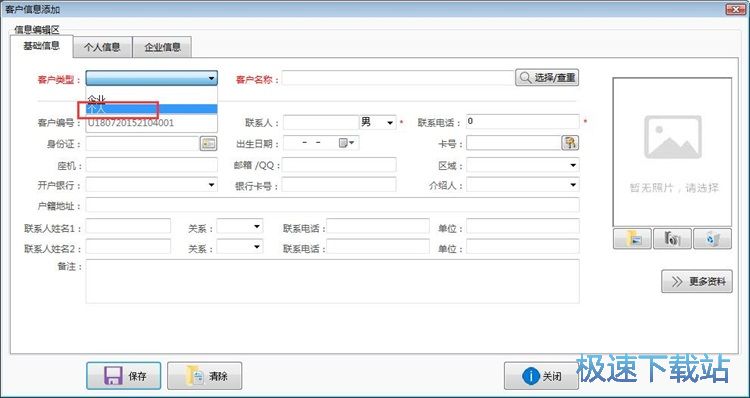Image resolution: width=750 pixels, height=398 pixels.
Task: Expand the 区域 dropdown
Action: pos(573,166)
